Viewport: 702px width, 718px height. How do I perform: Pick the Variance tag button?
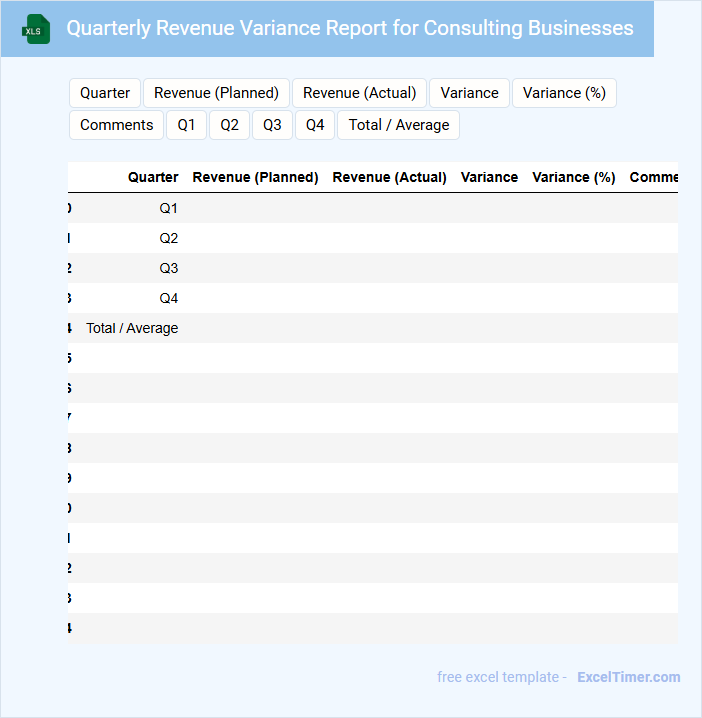(469, 93)
